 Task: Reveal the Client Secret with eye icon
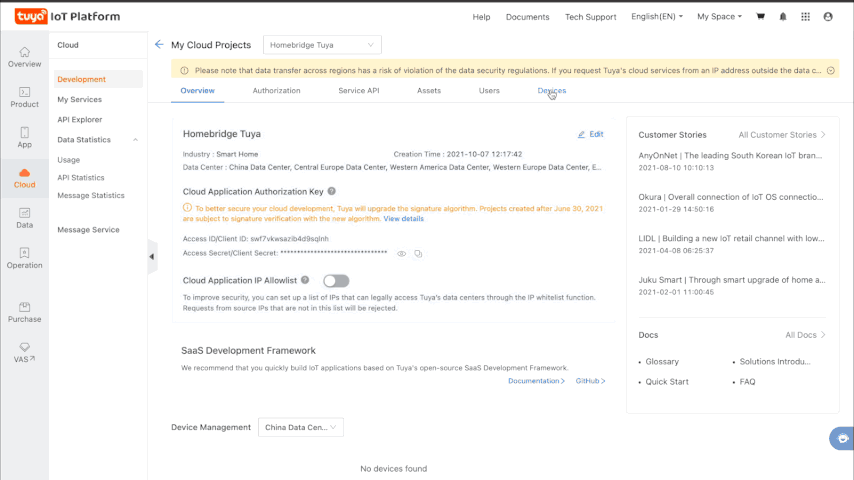coord(401,253)
